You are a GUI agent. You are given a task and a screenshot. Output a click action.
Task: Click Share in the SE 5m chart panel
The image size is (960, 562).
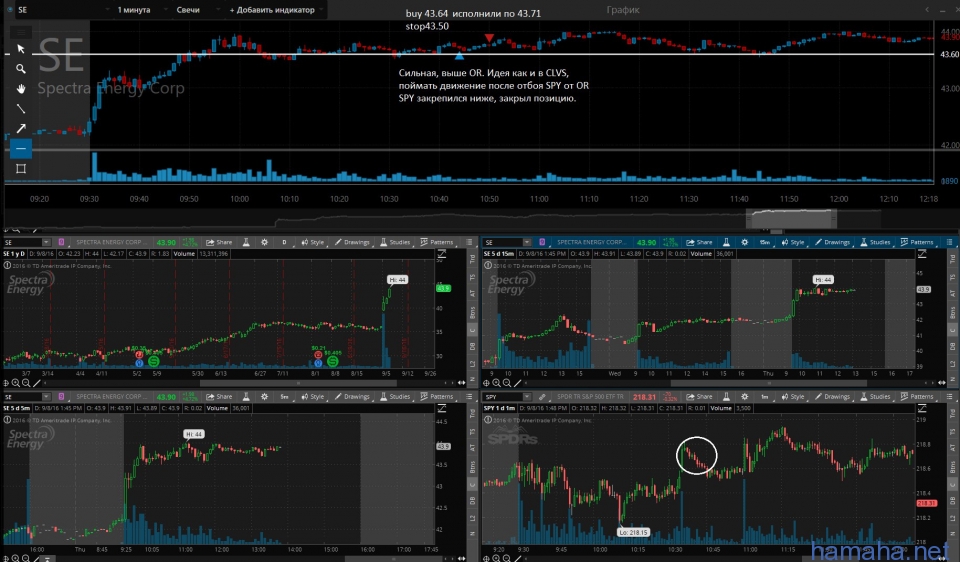(x=219, y=397)
